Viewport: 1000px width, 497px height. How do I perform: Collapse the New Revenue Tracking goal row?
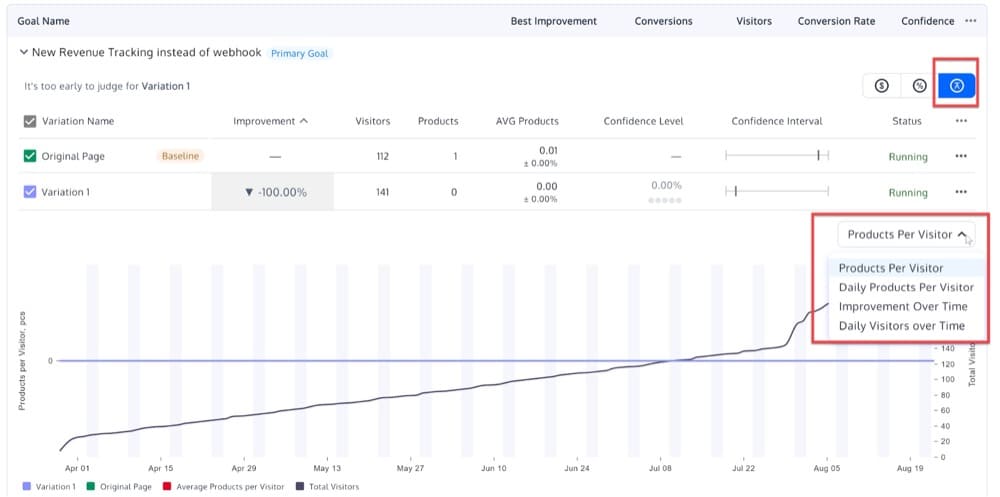coord(24,53)
